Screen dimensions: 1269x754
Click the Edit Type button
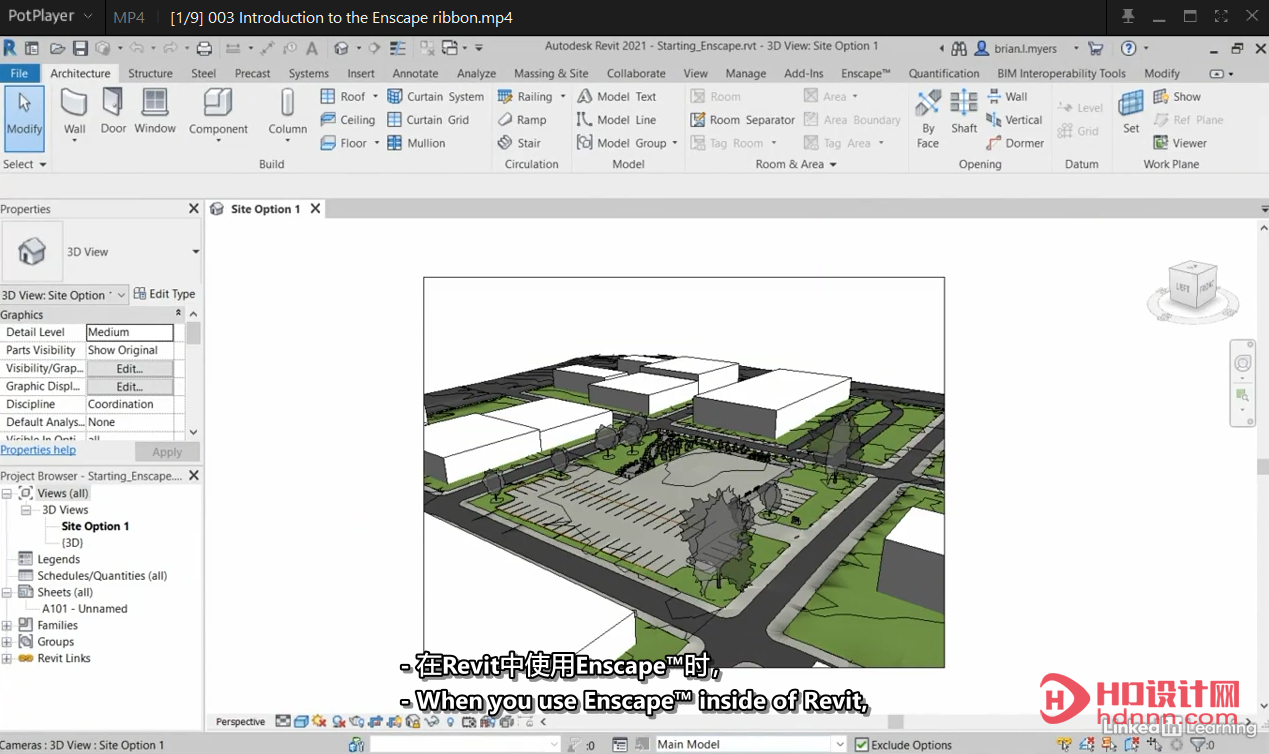point(165,294)
